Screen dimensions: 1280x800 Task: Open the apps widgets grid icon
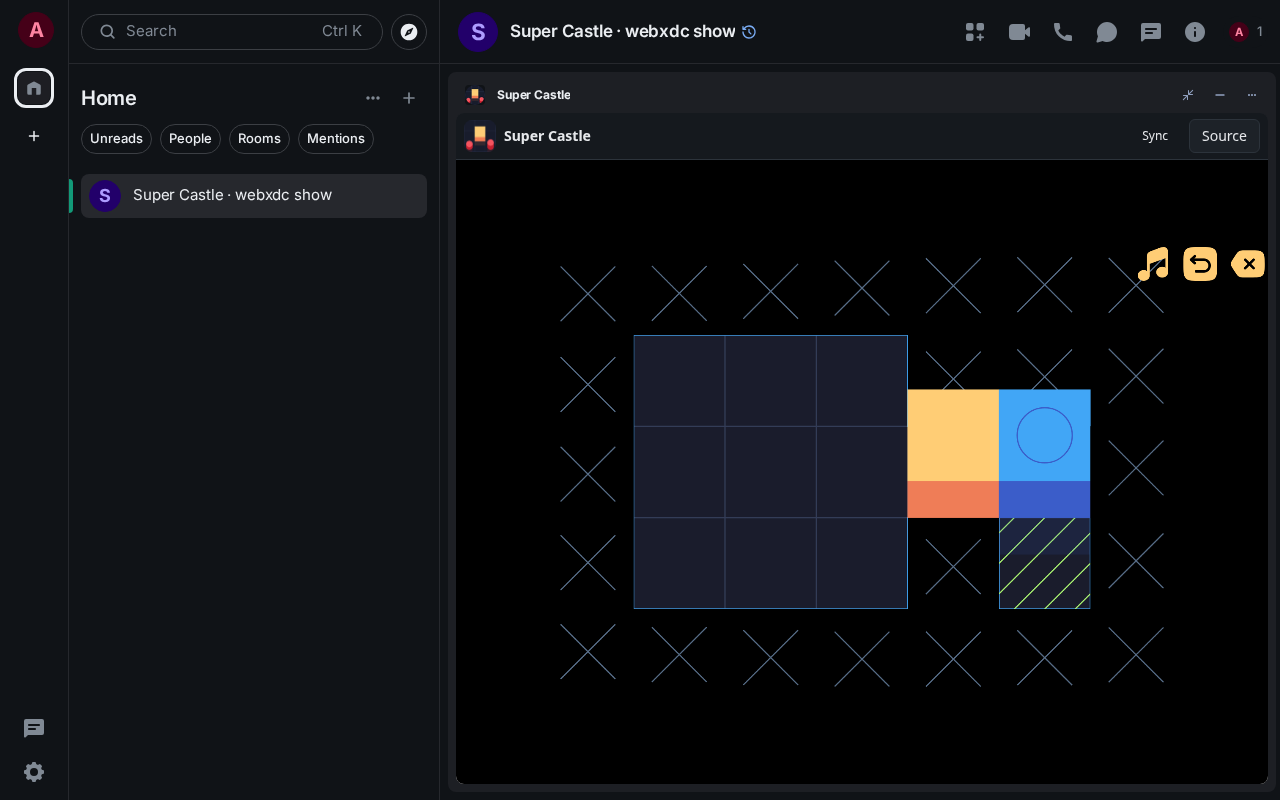click(x=975, y=32)
